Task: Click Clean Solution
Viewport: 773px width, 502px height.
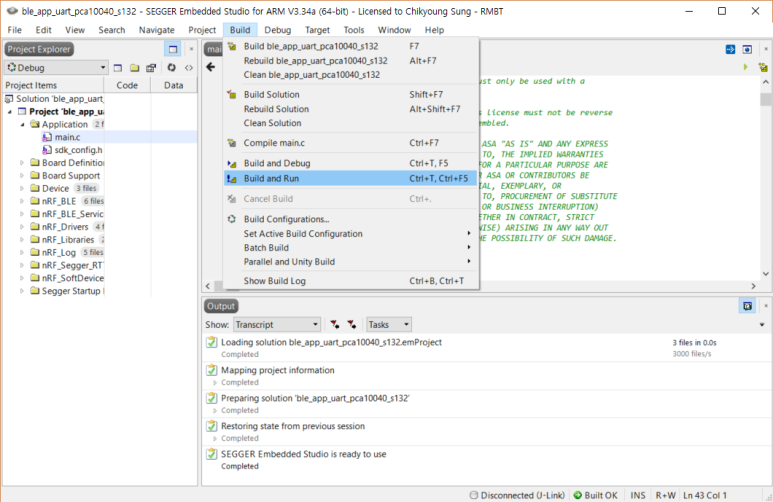Action: pyautogui.click(x=351, y=123)
